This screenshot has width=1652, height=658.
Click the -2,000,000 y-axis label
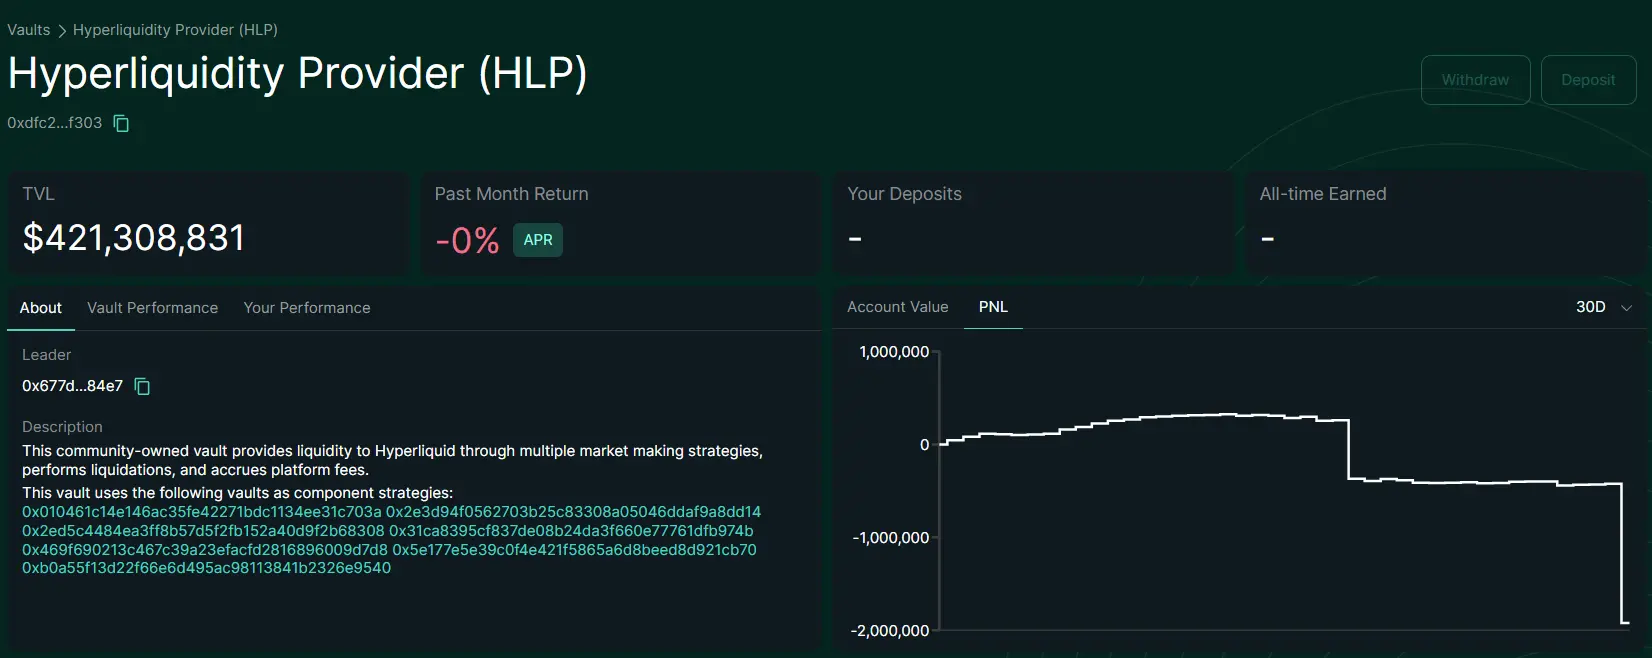point(890,631)
